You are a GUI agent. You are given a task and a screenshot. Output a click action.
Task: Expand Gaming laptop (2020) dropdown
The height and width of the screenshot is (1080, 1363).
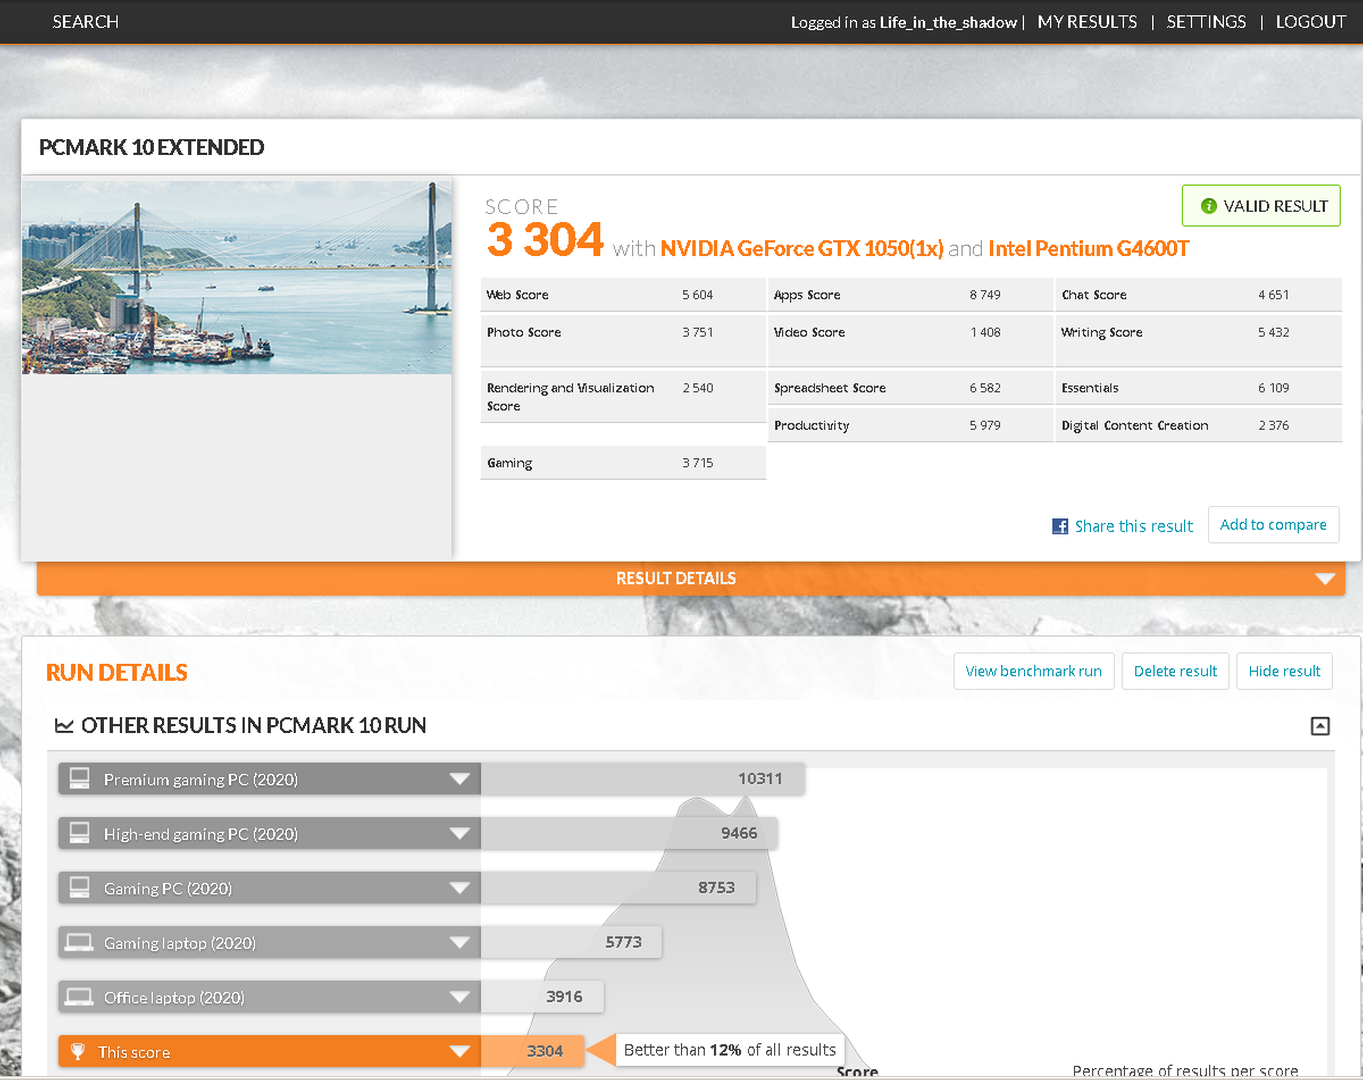click(x=459, y=943)
